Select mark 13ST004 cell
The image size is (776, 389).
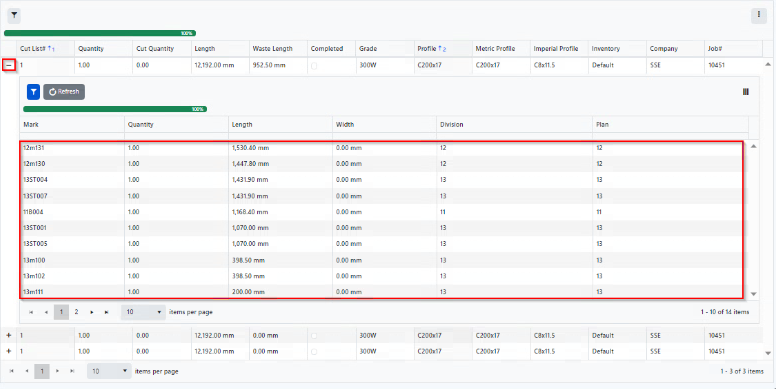point(72,180)
